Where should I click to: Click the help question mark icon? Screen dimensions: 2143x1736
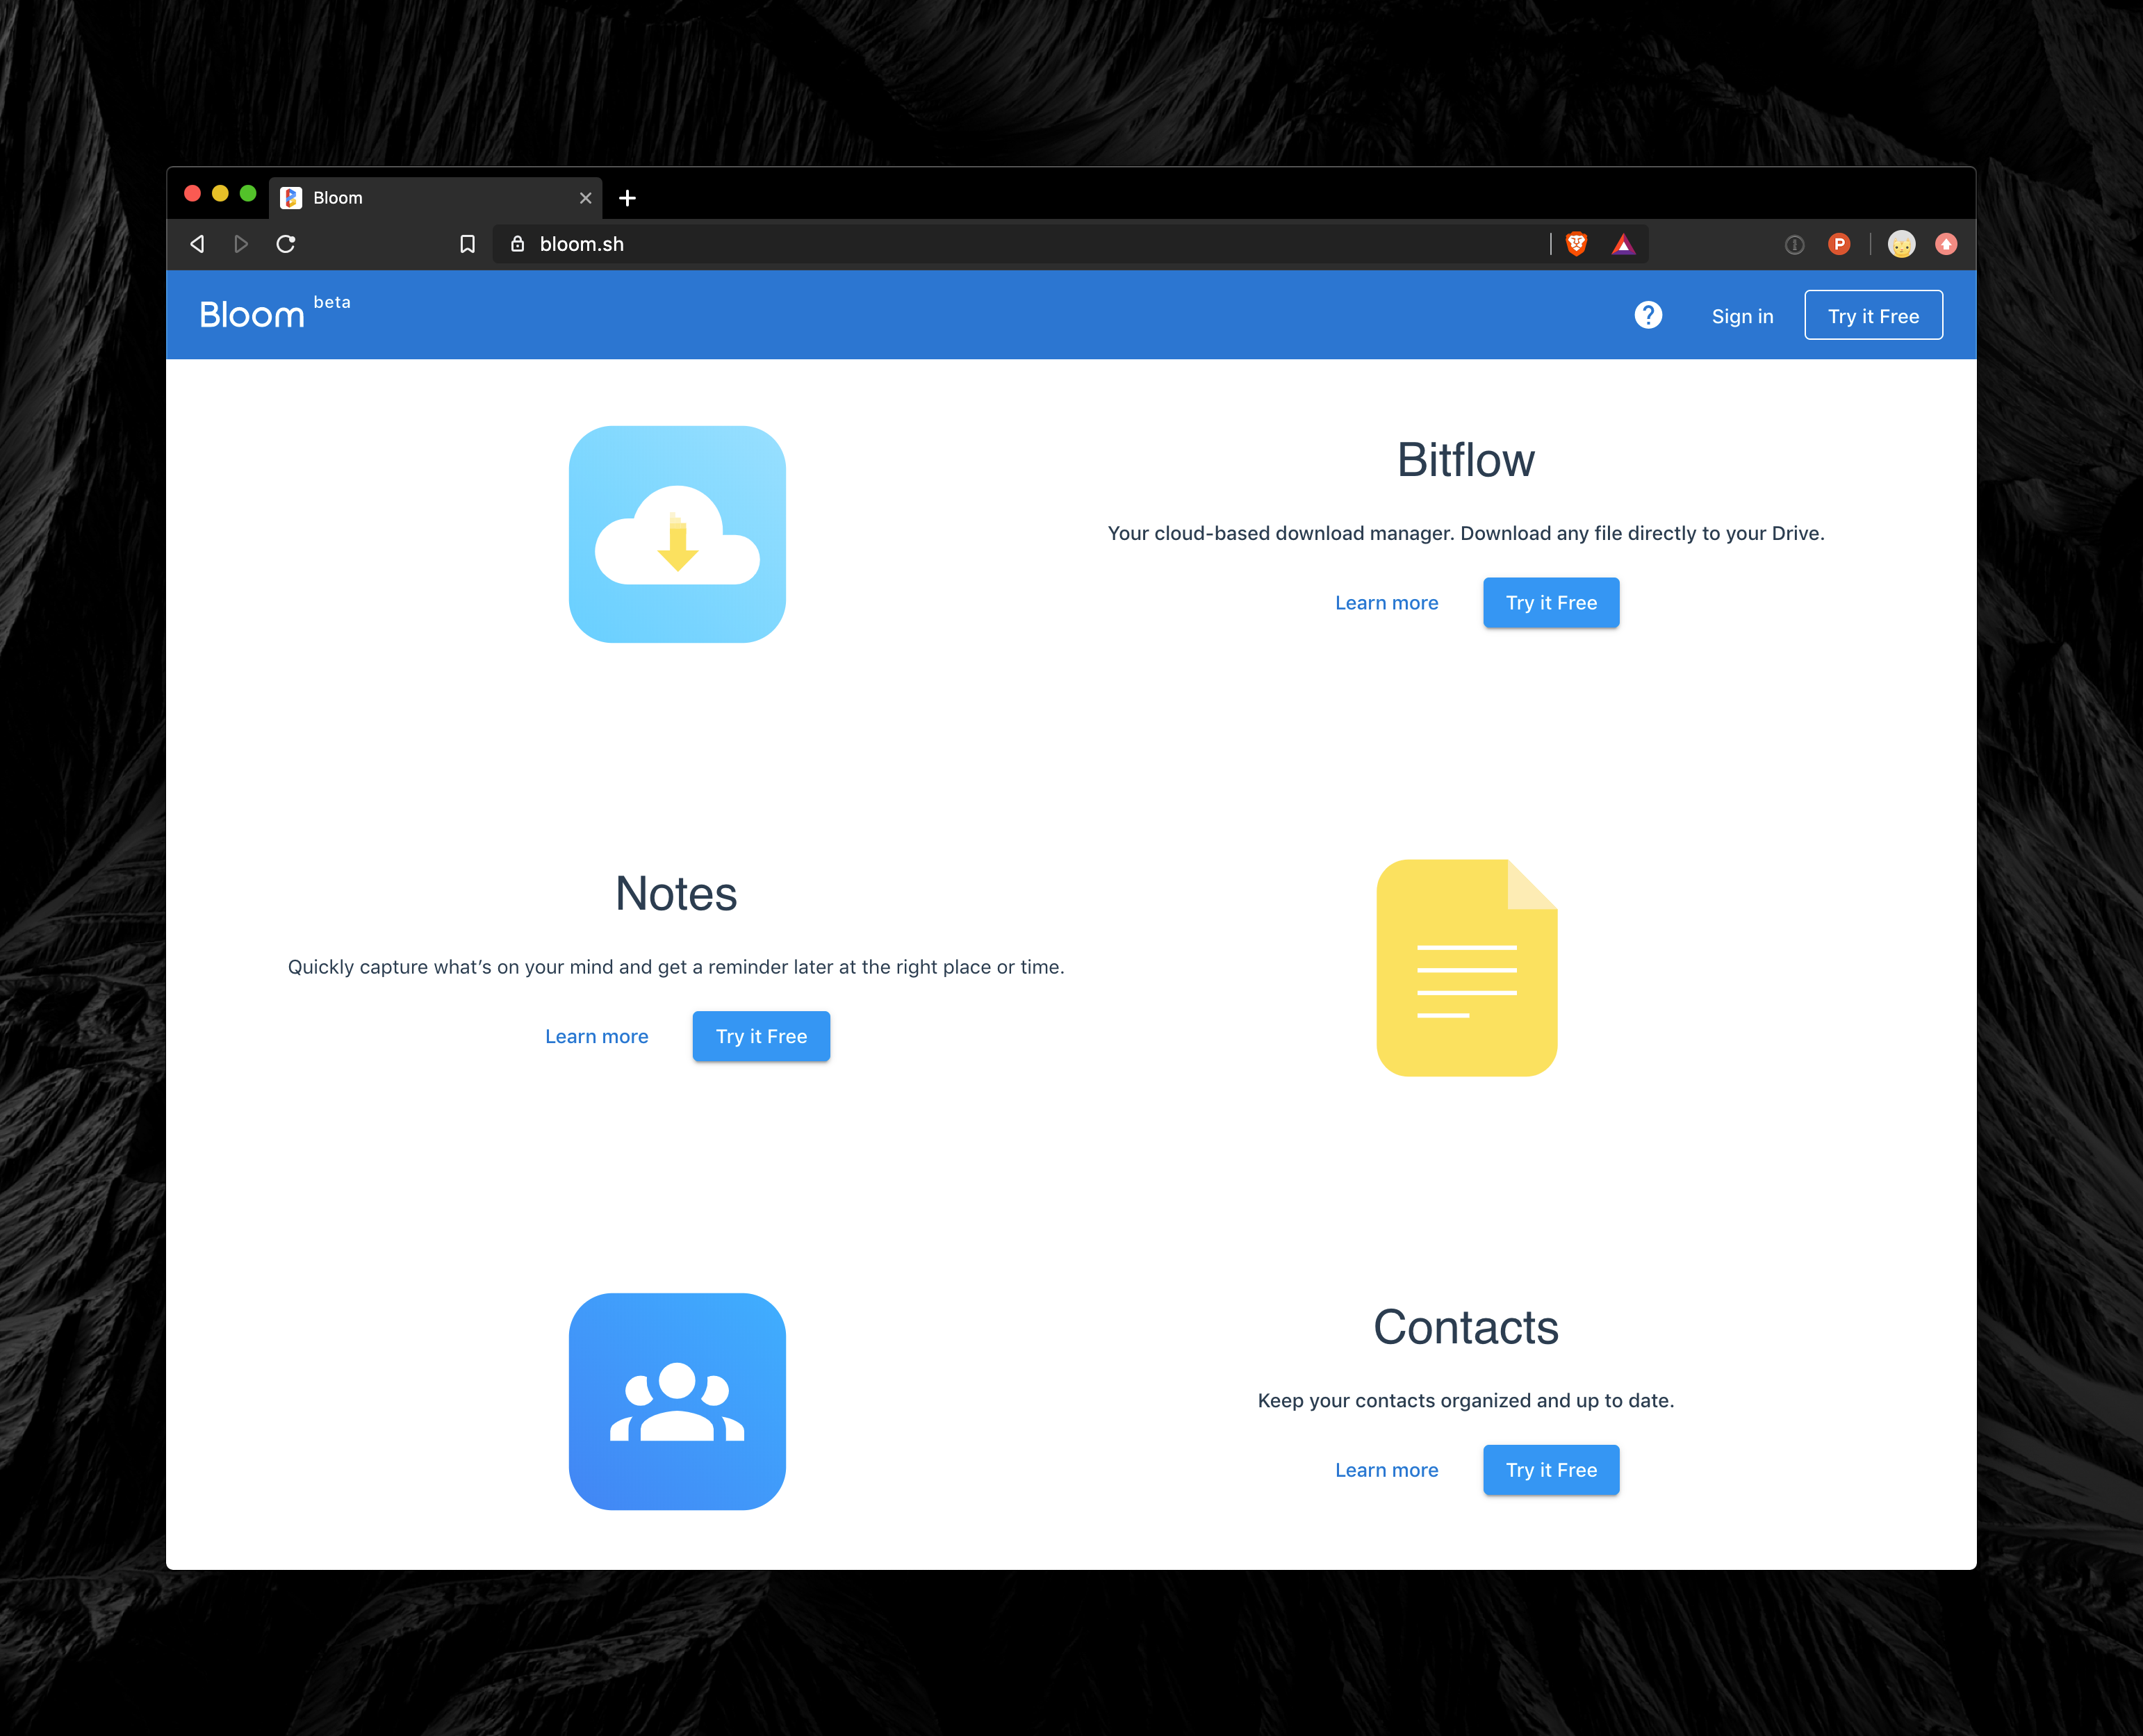pyautogui.click(x=1648, y=315)
